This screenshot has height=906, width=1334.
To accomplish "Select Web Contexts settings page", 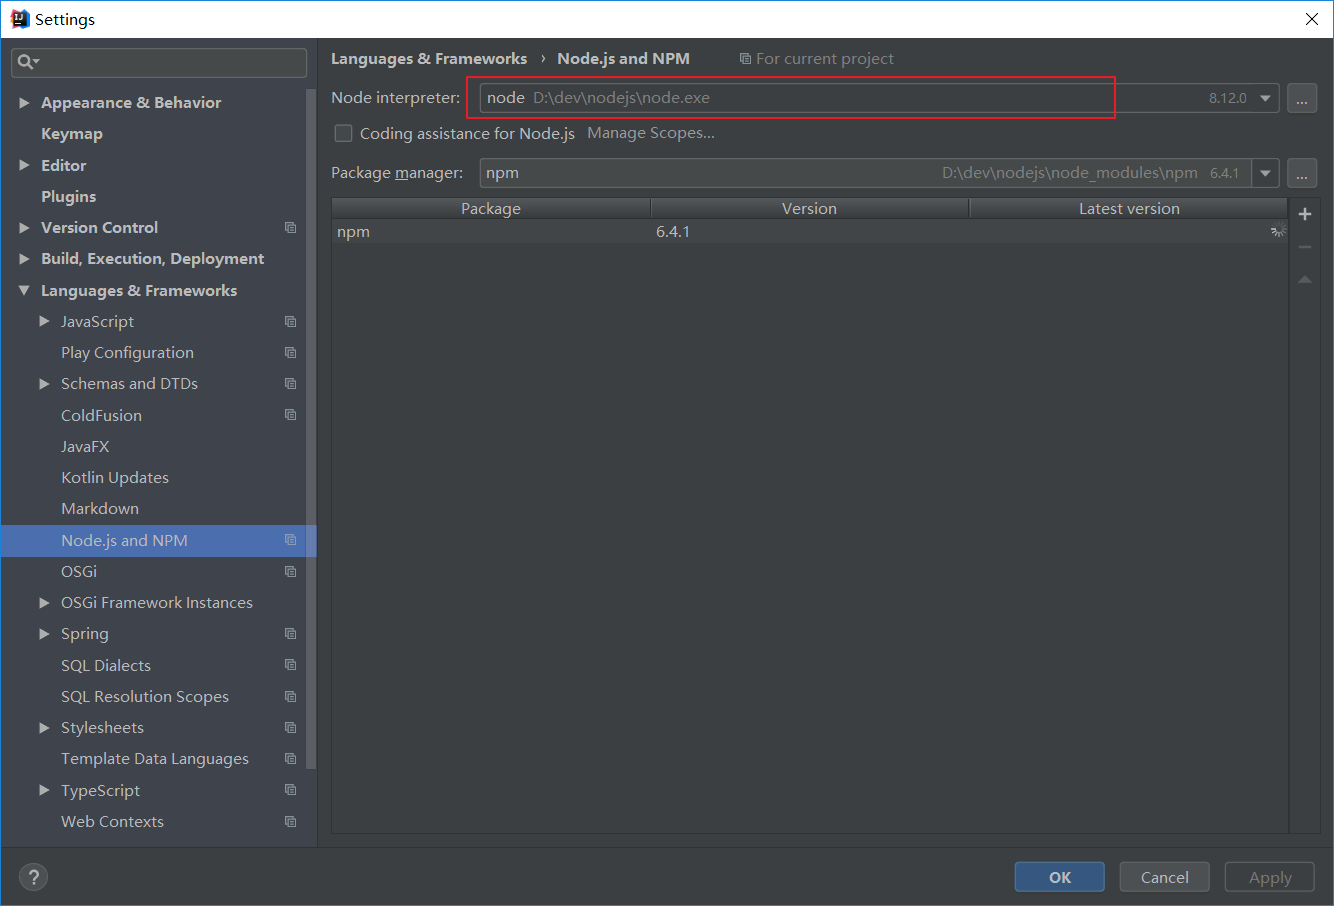I will (x=112, y=822).
